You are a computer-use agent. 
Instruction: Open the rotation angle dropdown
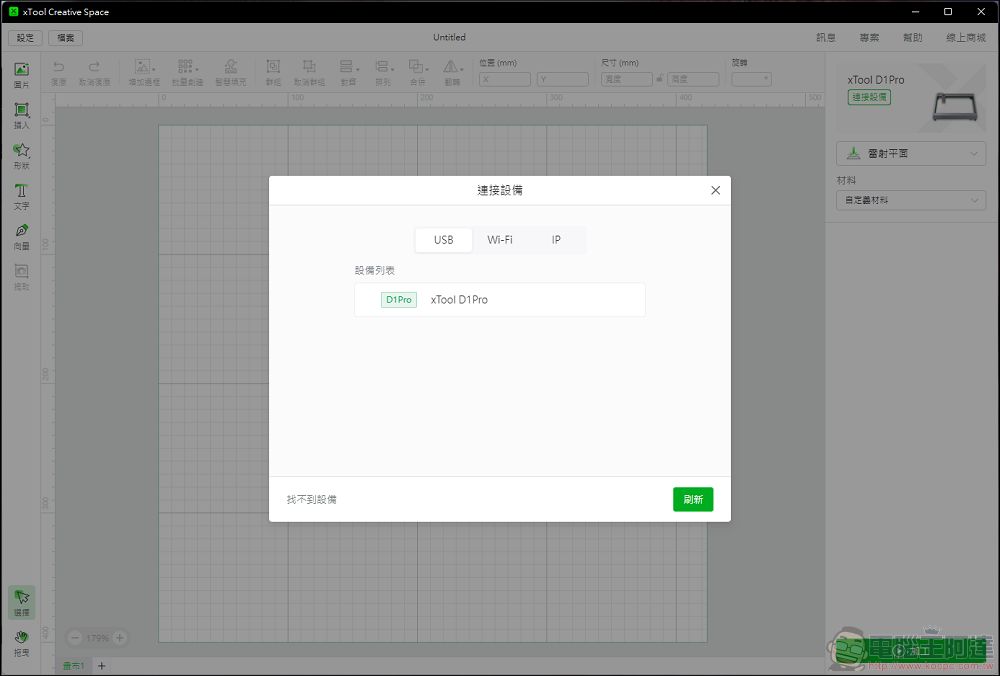click(x=752, y=79)
